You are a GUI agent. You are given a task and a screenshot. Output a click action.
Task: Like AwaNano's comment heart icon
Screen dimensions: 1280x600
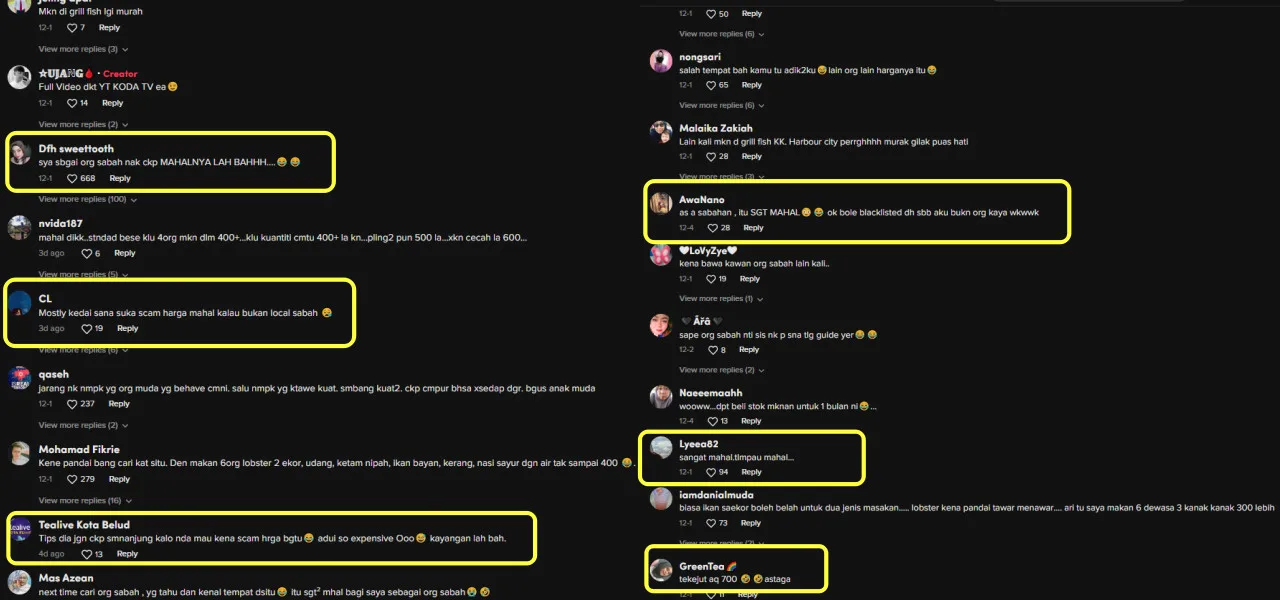point(712,228)
